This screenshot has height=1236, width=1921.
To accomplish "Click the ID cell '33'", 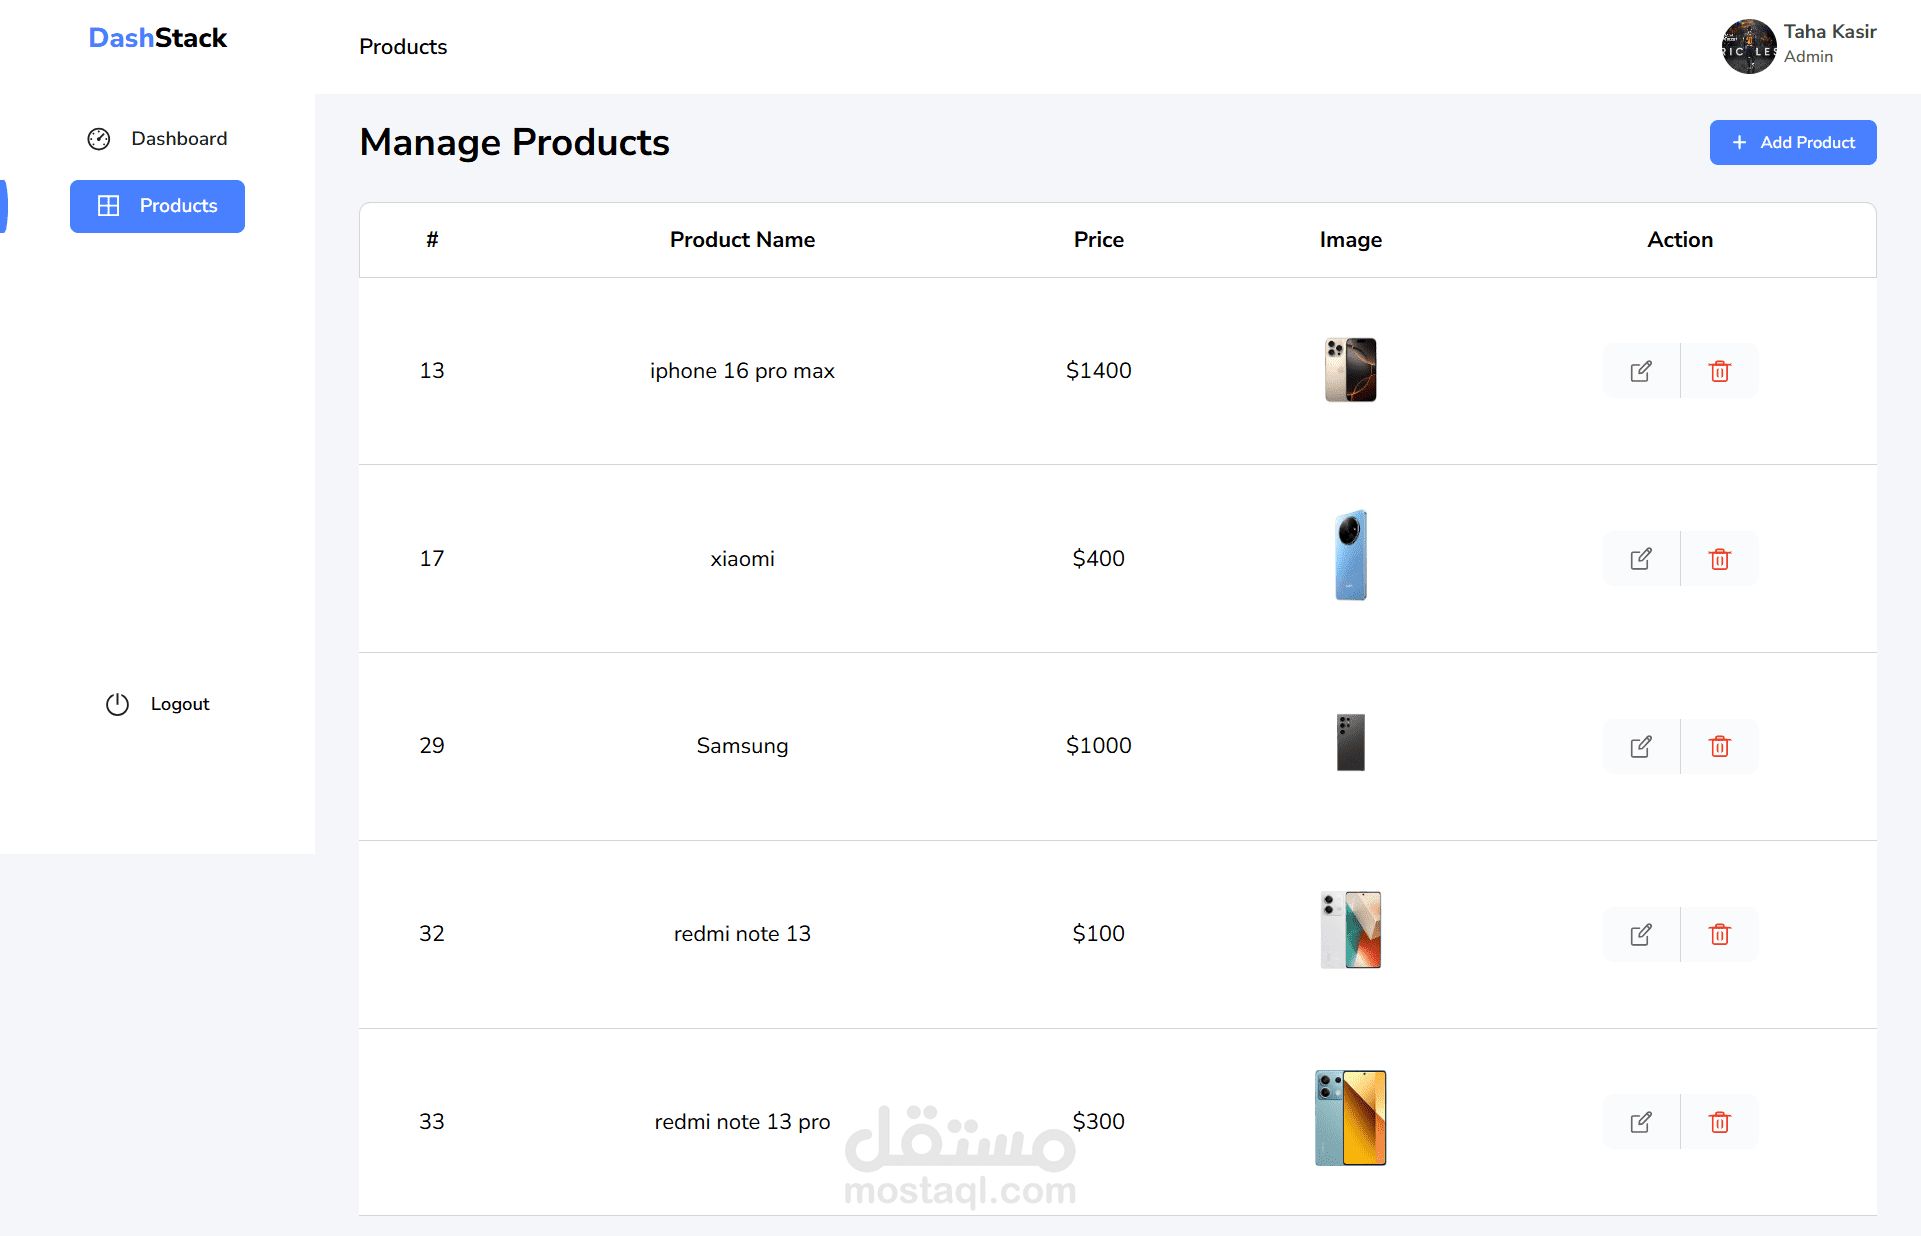I will tap(432, 1122).
